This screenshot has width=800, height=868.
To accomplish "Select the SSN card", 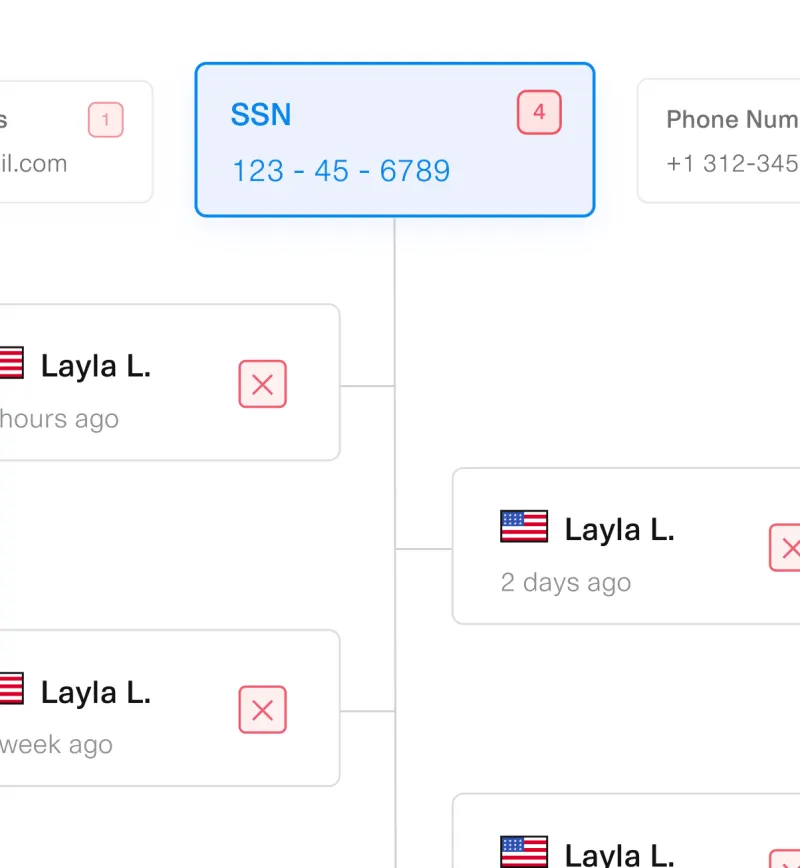I will 395,140.
